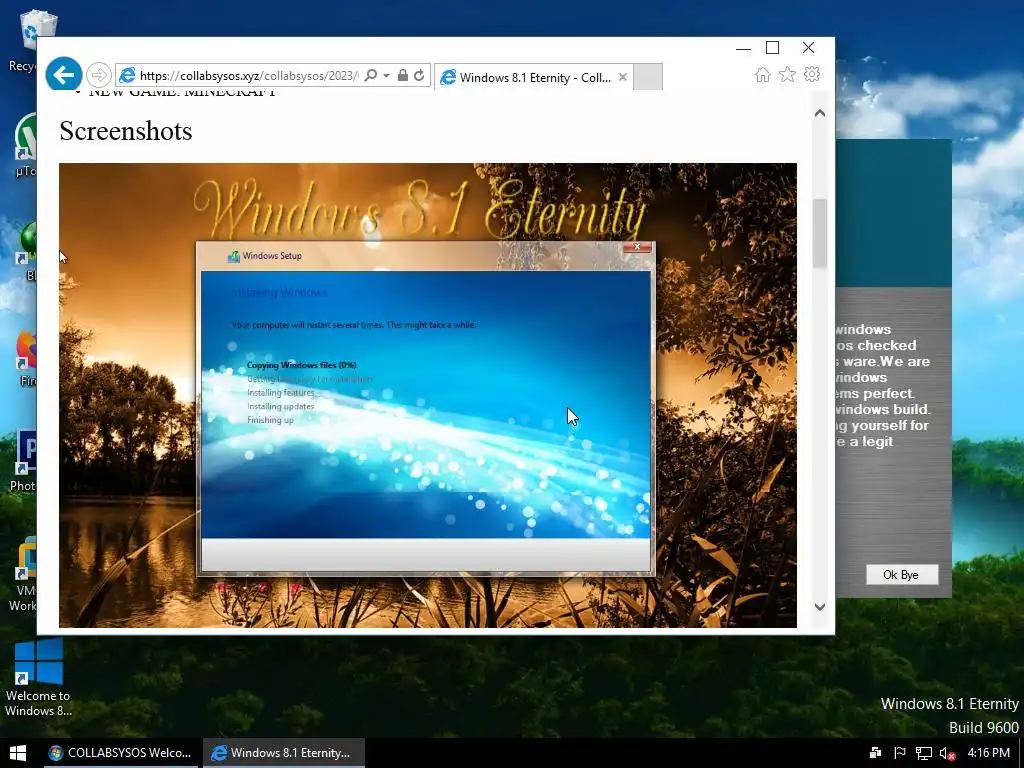Refresh the page with the reload icon
The image size is (1024, 768).
coord(419,75)
